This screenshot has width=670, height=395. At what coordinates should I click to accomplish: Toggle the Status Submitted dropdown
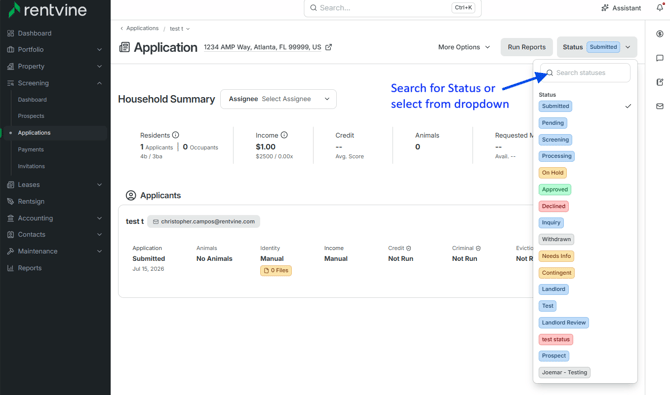coord(597,47)
